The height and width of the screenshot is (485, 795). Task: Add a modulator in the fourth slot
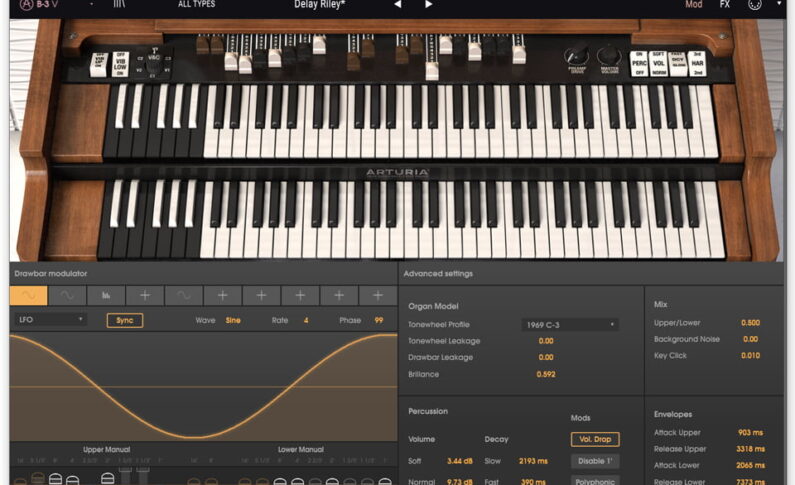145,295
